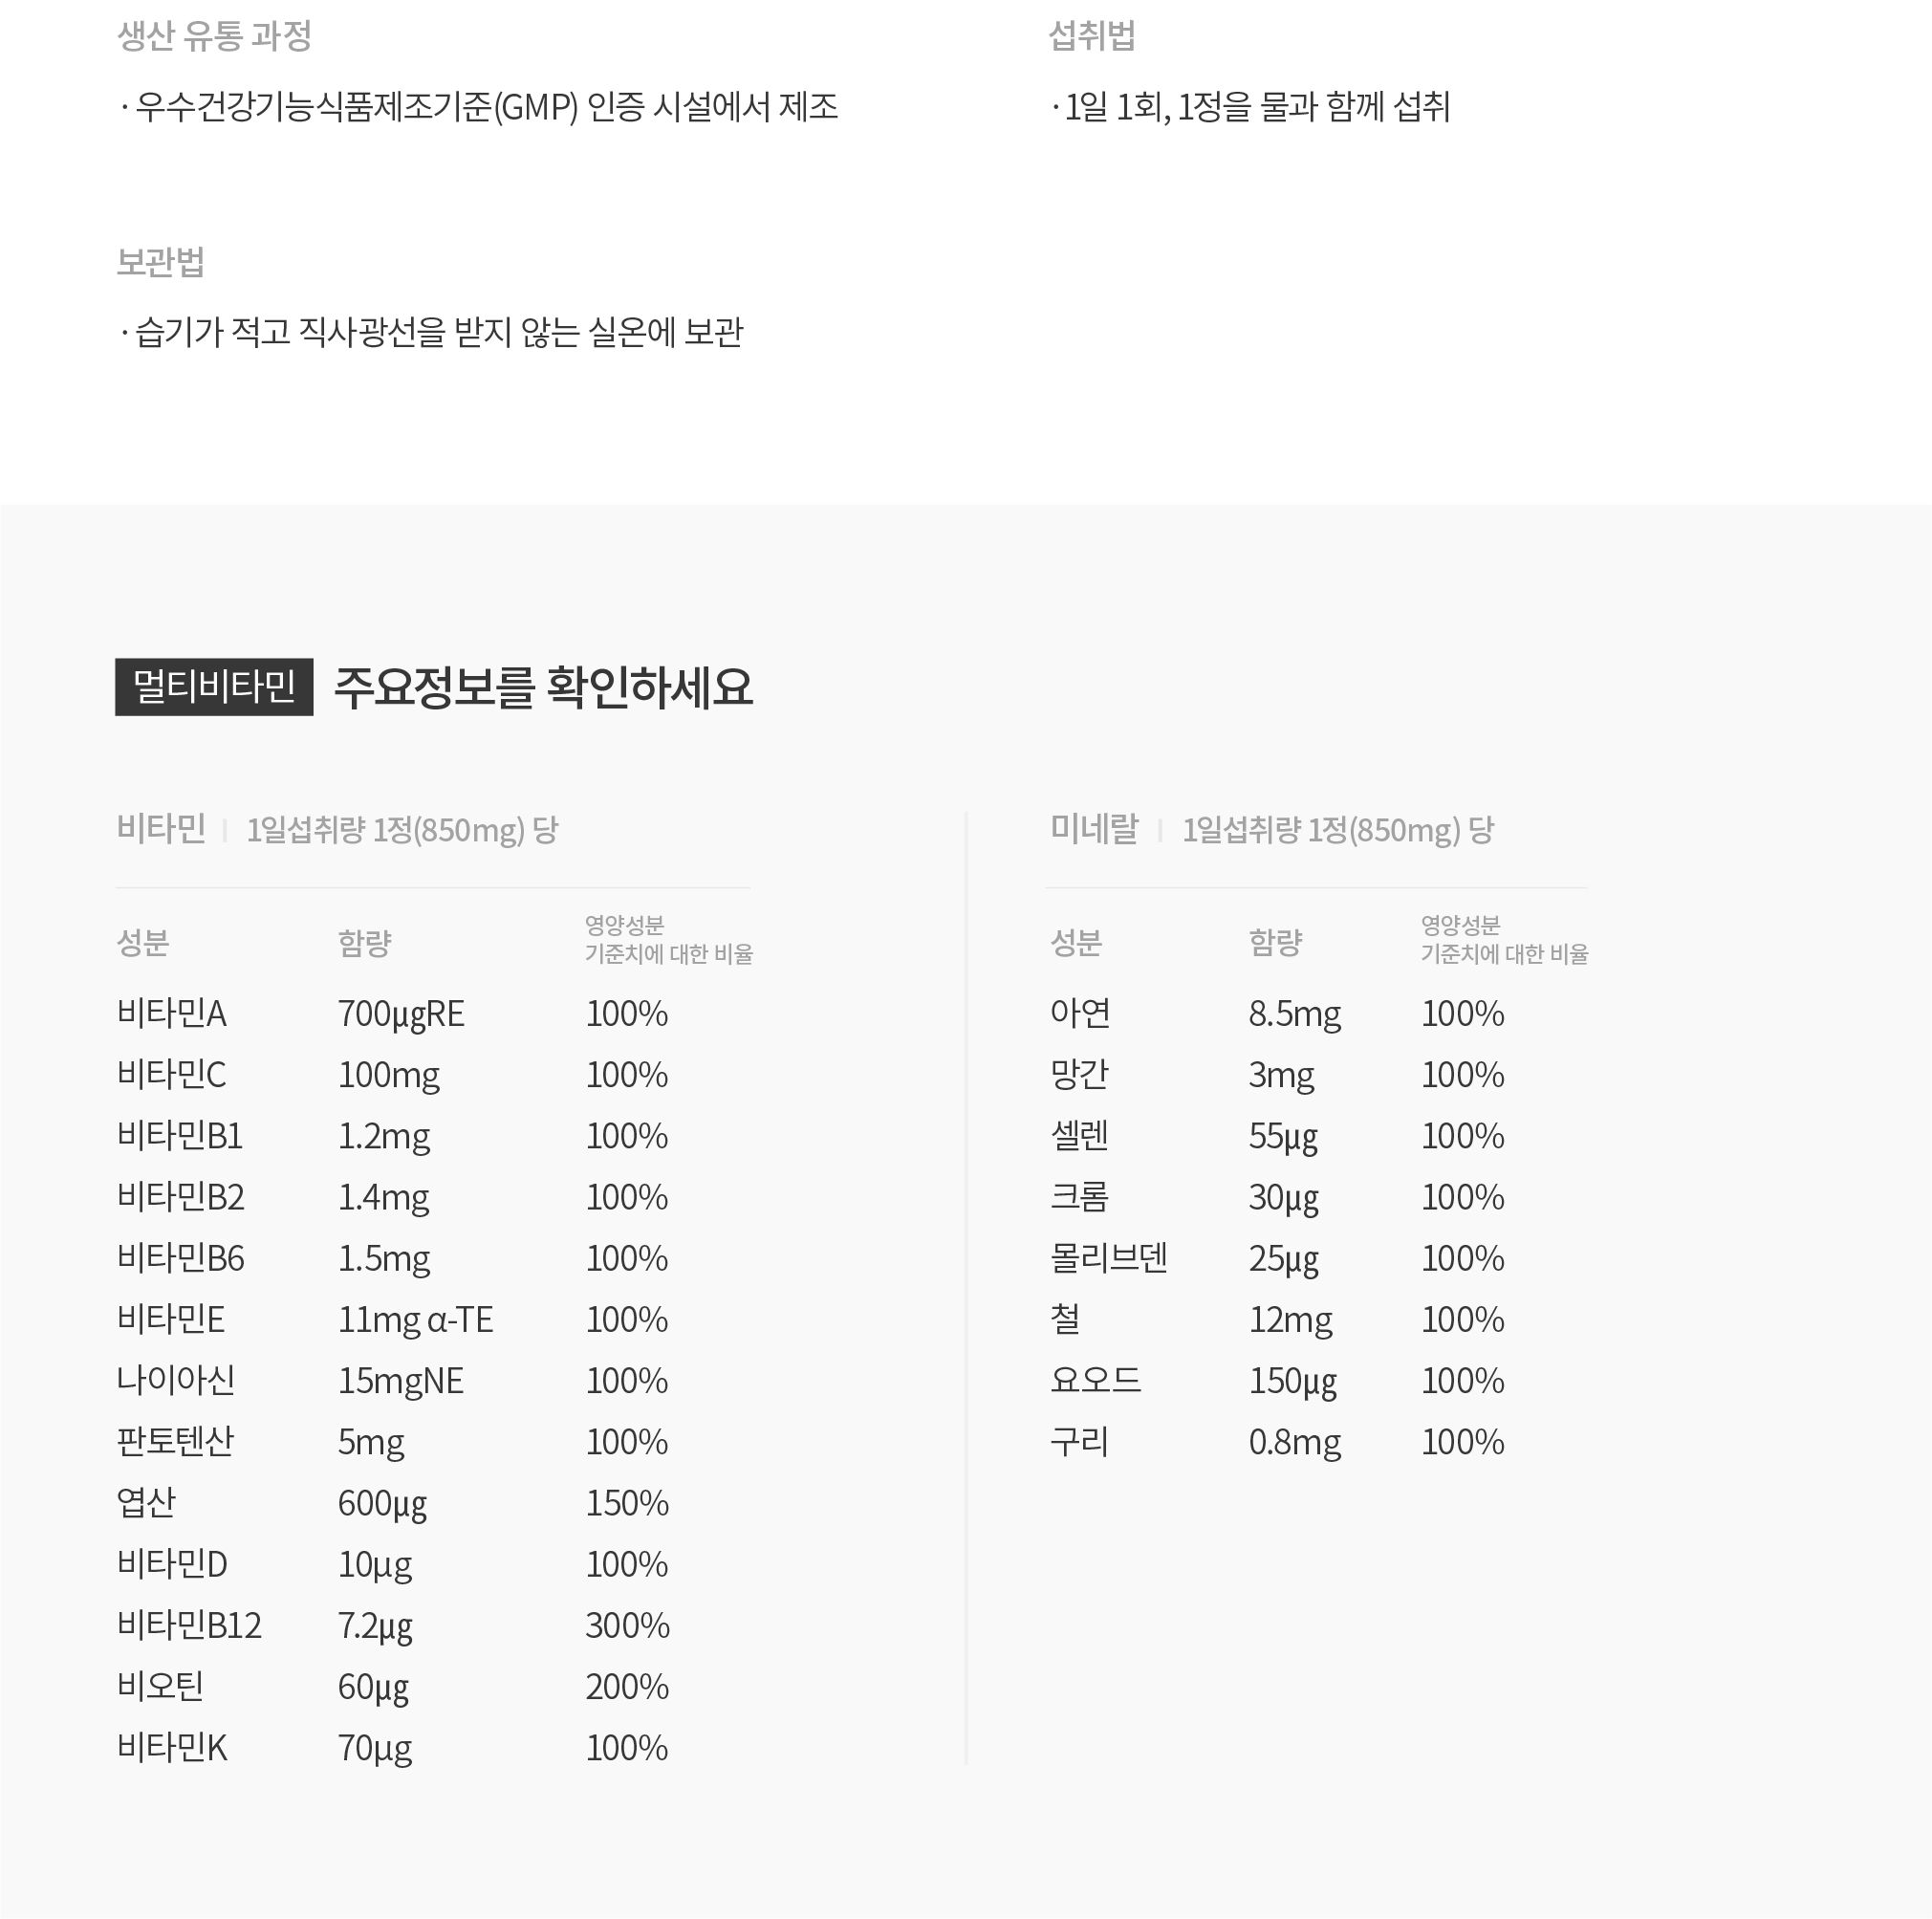Click the 멀티비타민 dark label badge
1932x1919 pixels.
pyautogui.click(x=214, y=686)
